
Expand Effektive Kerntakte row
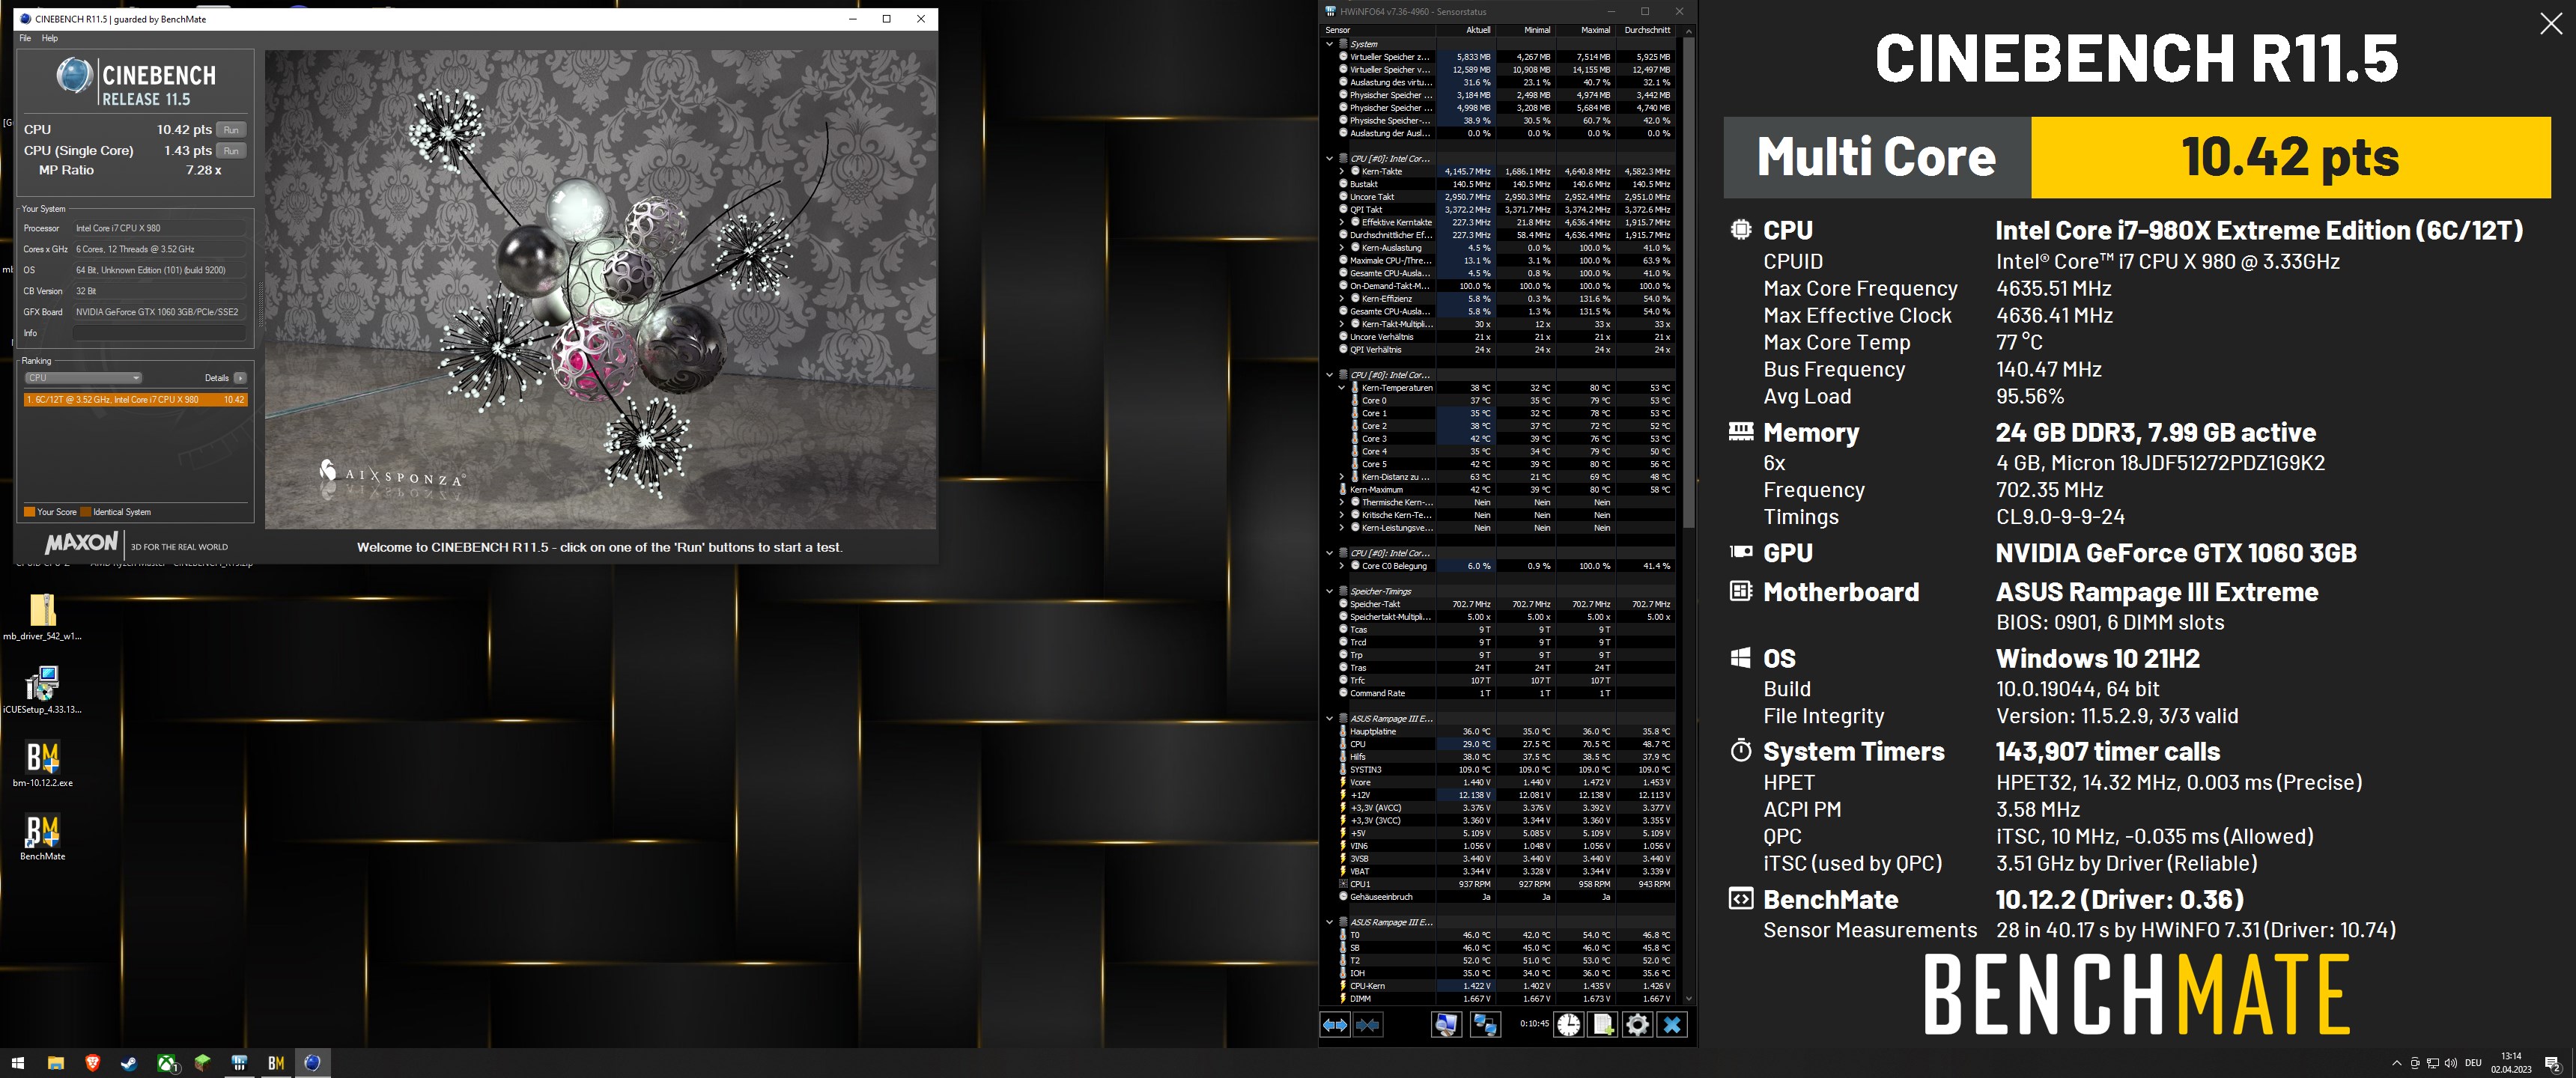coord(1342,222)
